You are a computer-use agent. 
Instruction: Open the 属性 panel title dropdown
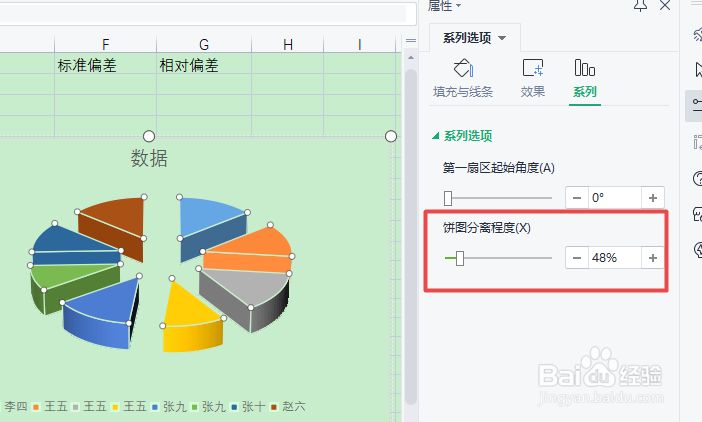[445, 6]
